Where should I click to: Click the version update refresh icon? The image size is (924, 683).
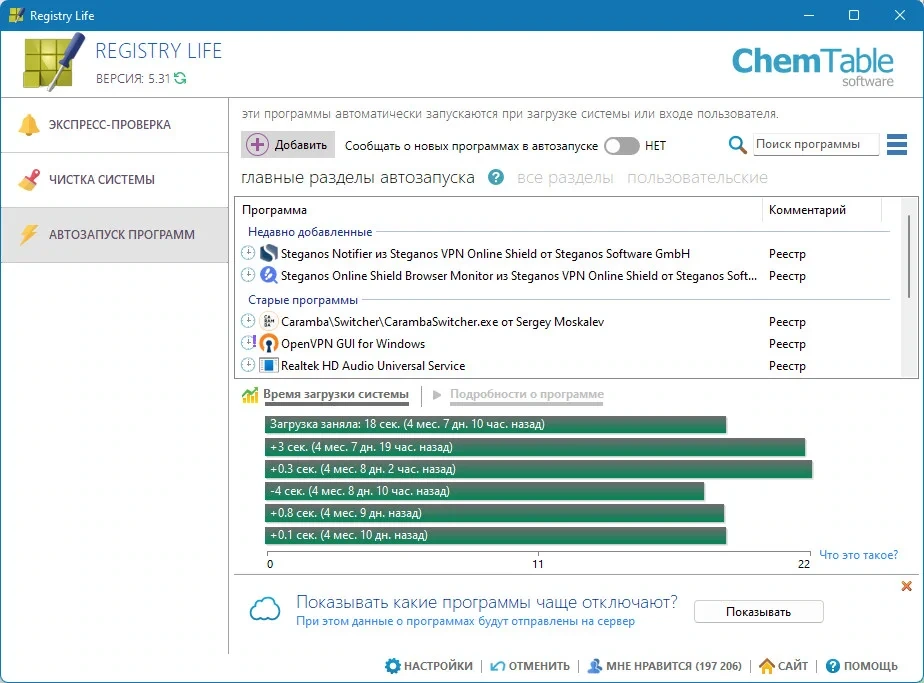click(x=180, y=78)
